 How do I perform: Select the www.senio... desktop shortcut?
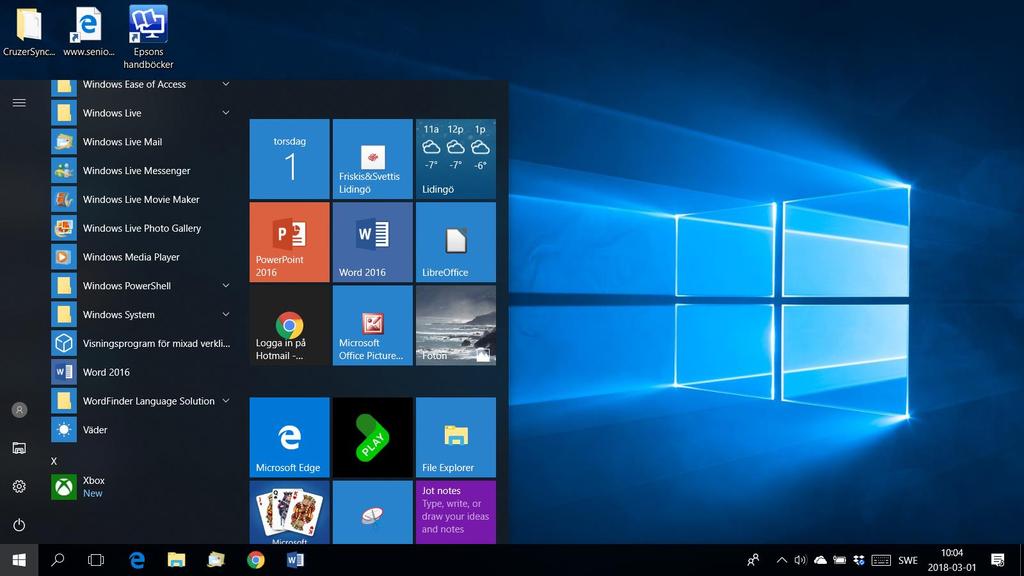click(89, 31)
